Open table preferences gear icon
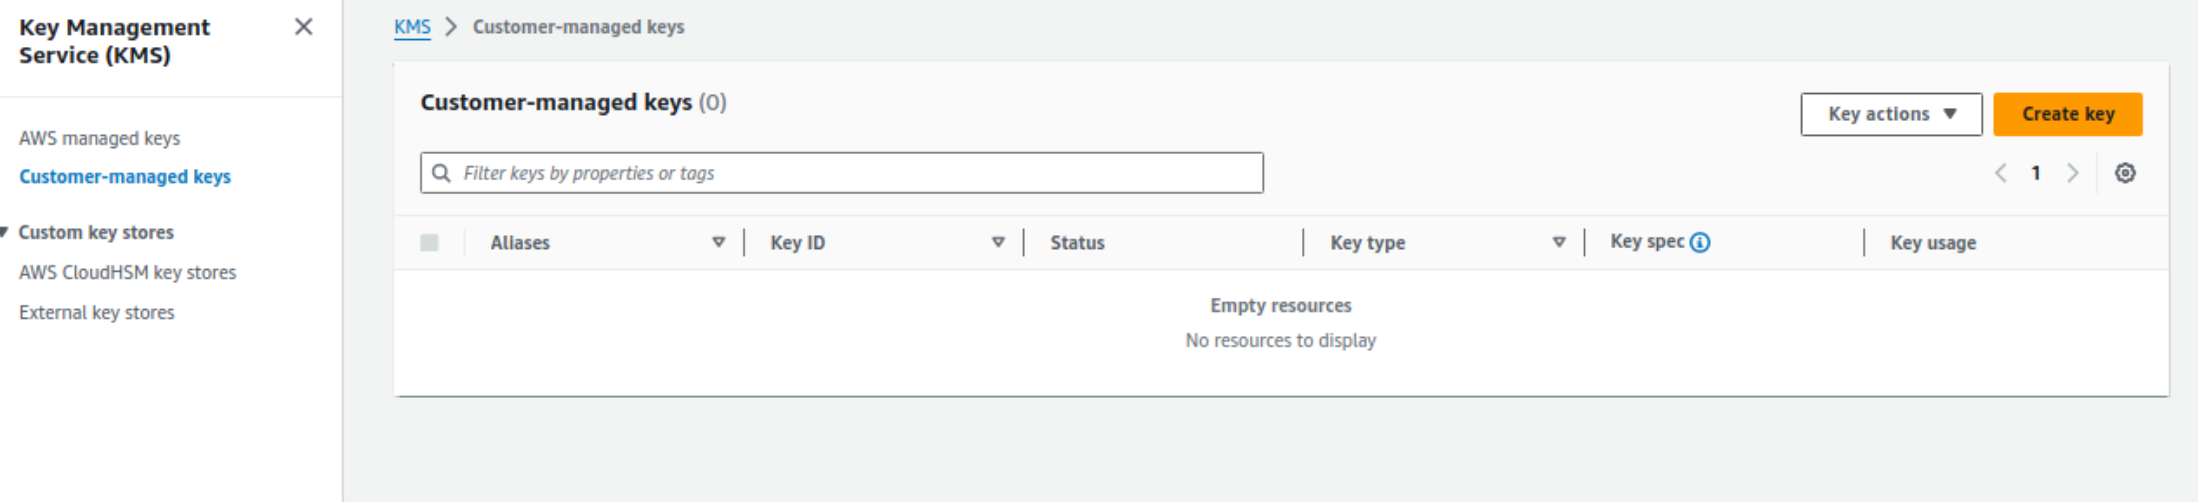This screenshot has width=2198, height=502. coord(2125,173)
